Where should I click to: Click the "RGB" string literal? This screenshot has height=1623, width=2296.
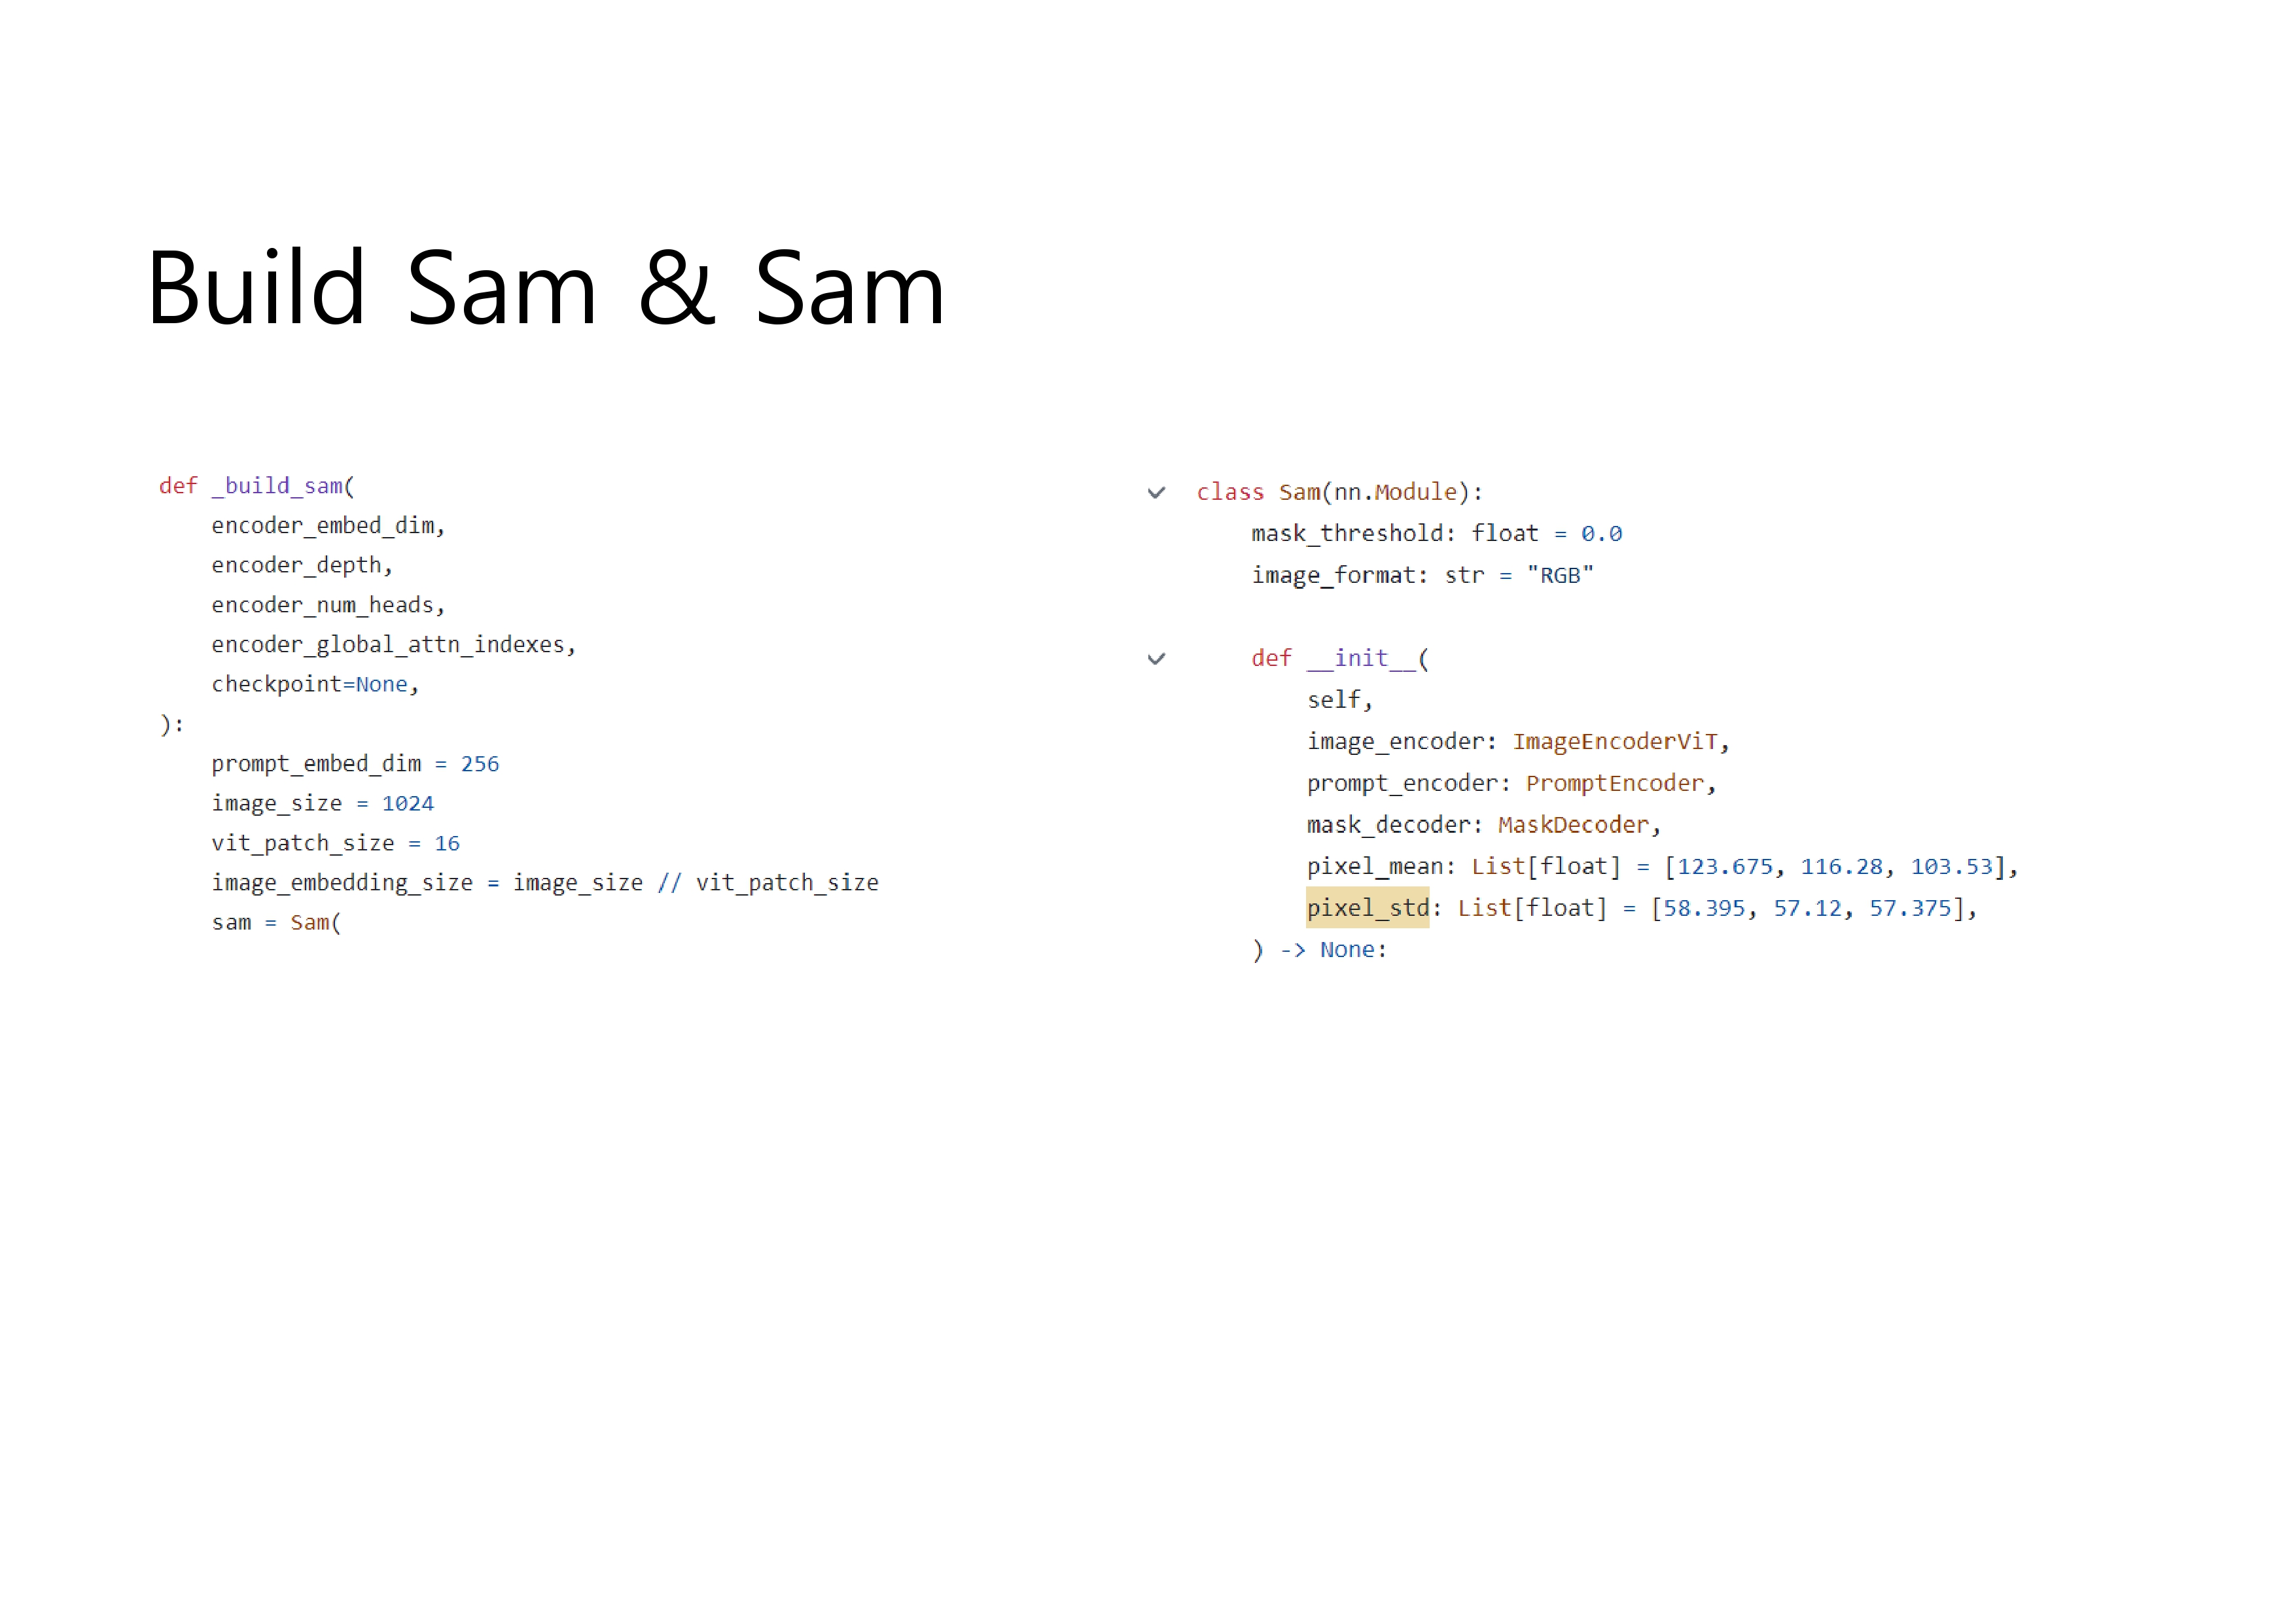(x=1560, y=576)
